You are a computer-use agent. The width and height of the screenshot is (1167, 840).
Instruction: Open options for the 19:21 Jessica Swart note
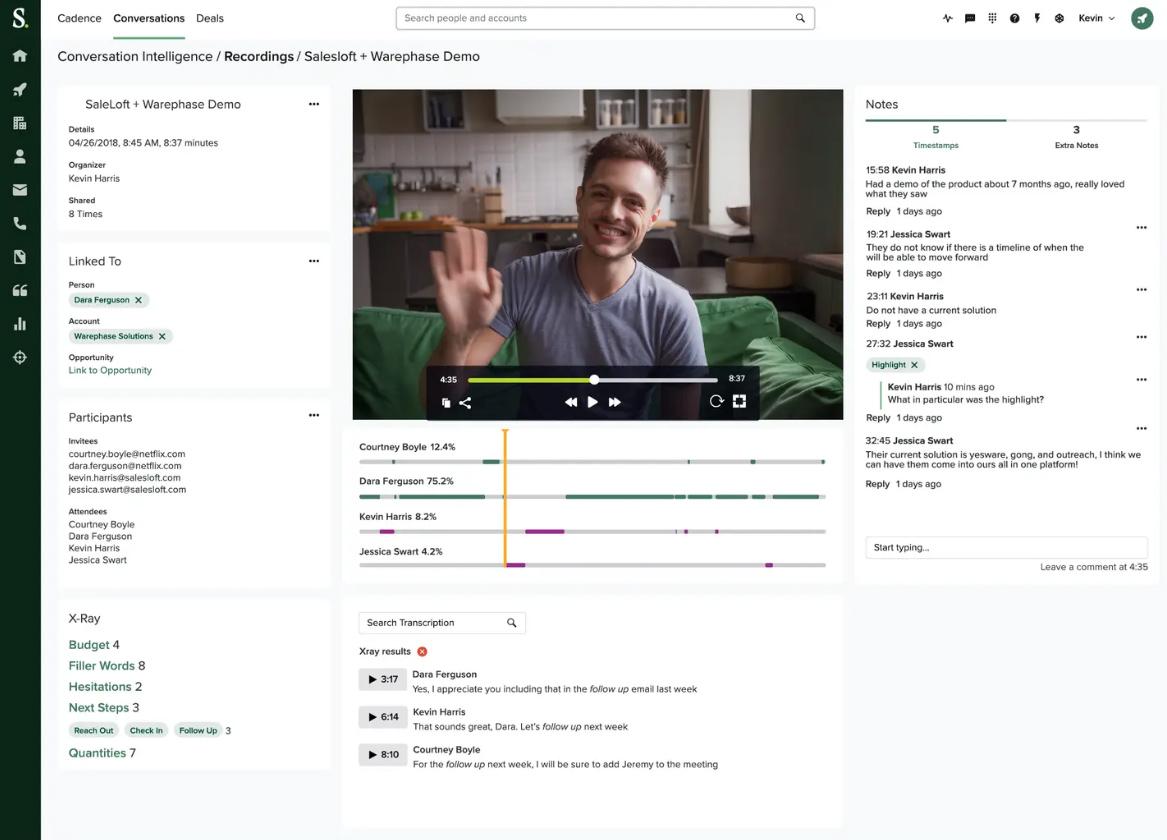pyautogui.click(x=1142, y=227)
